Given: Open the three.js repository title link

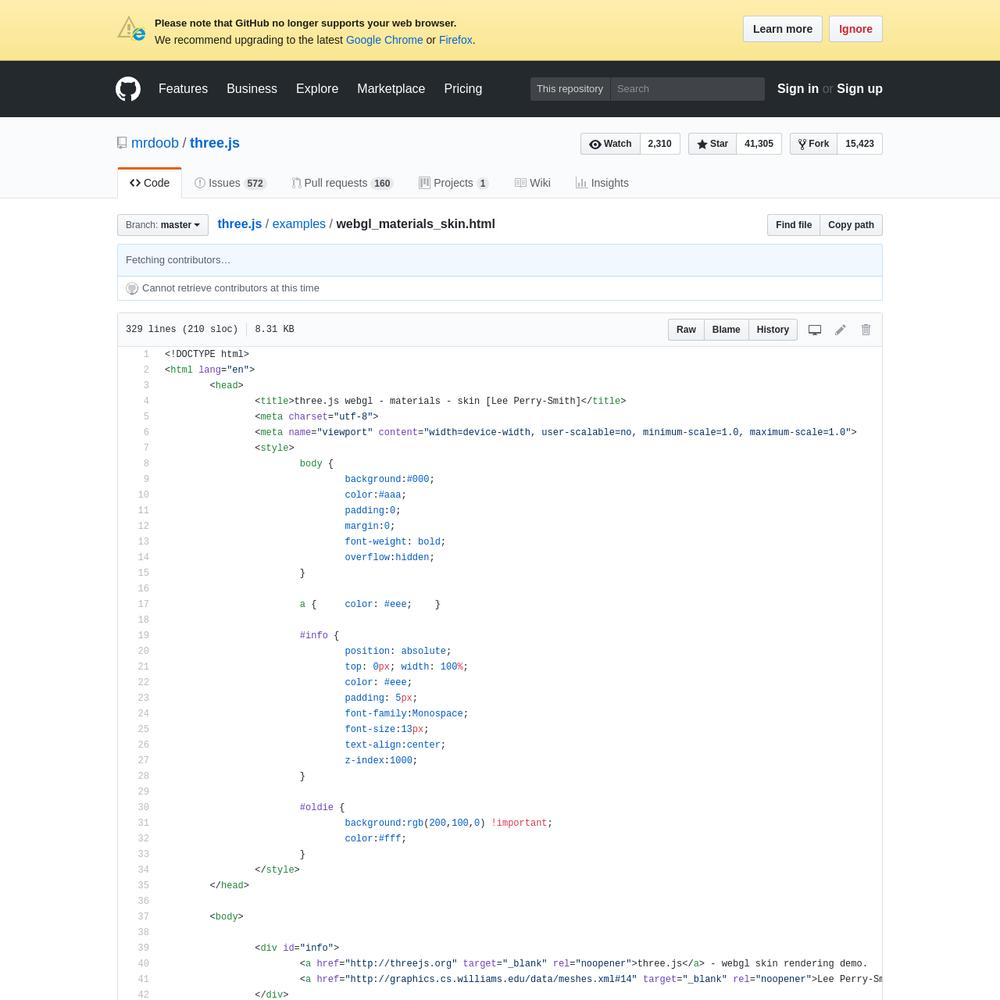Looking at the screenshot, I should (215, 143).
